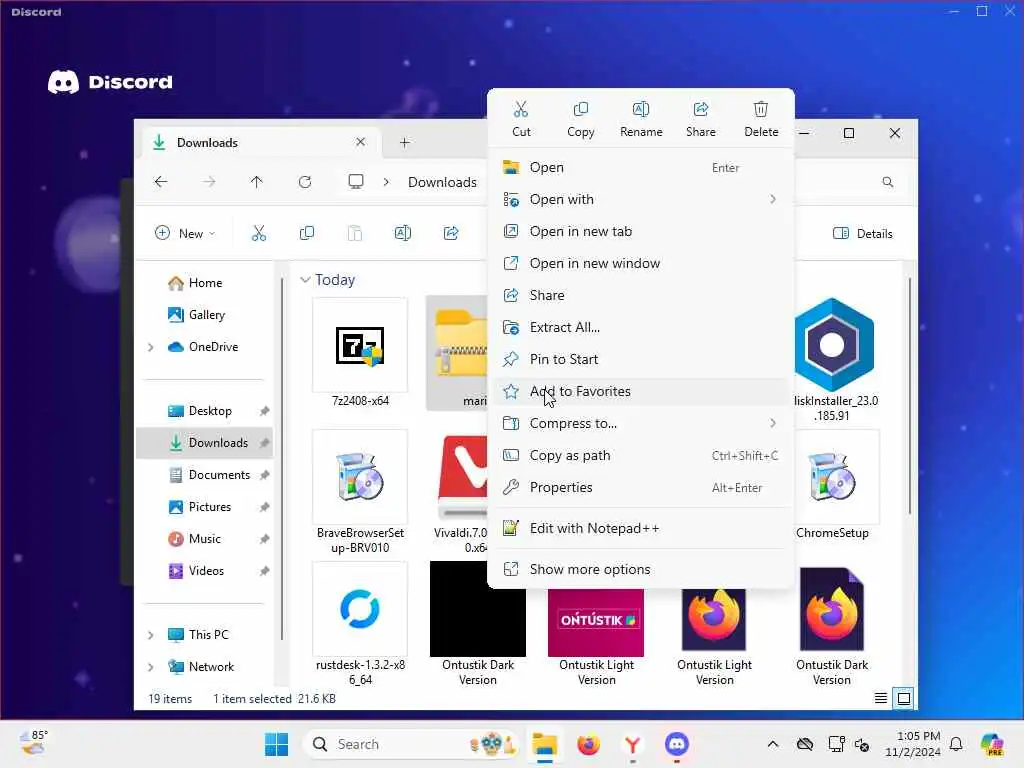Select BraveBrowserSetup-BRV010 file
Screen dimensions: 1024x768
(360, 492)
